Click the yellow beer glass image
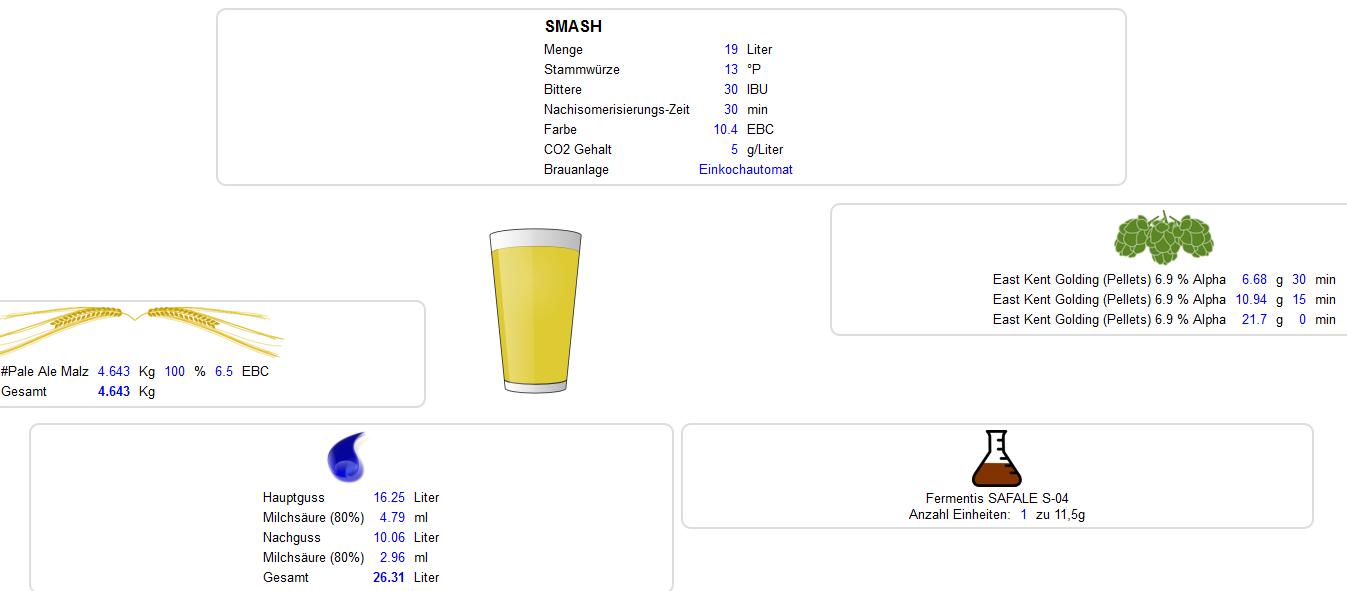The image size is (1347, 591). pyautogui.click(x=535, y=310)
